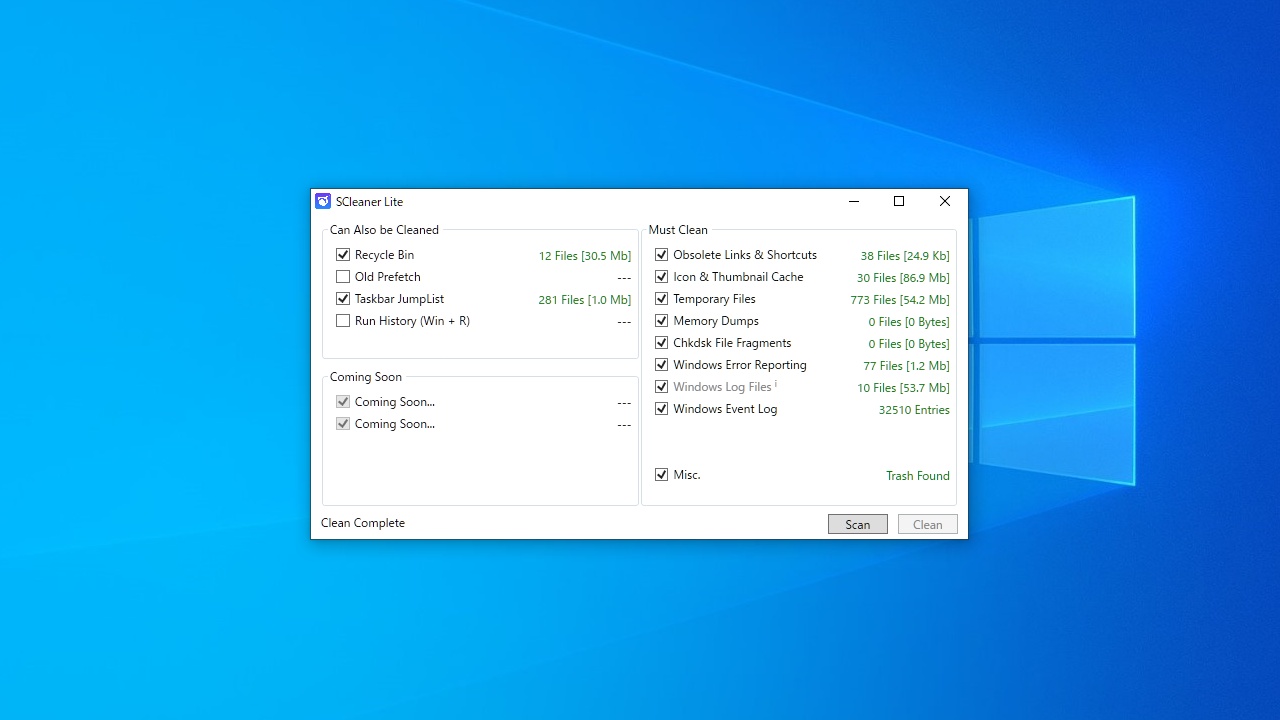
Task: Click the 'SCleaner Lite' window title text
Action: click(x=369, y=202)
